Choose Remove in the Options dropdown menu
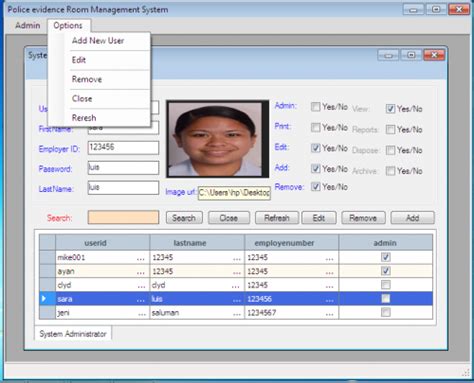Screen dimensions: 474x383 pyautogui.click(x=87, y=79)
